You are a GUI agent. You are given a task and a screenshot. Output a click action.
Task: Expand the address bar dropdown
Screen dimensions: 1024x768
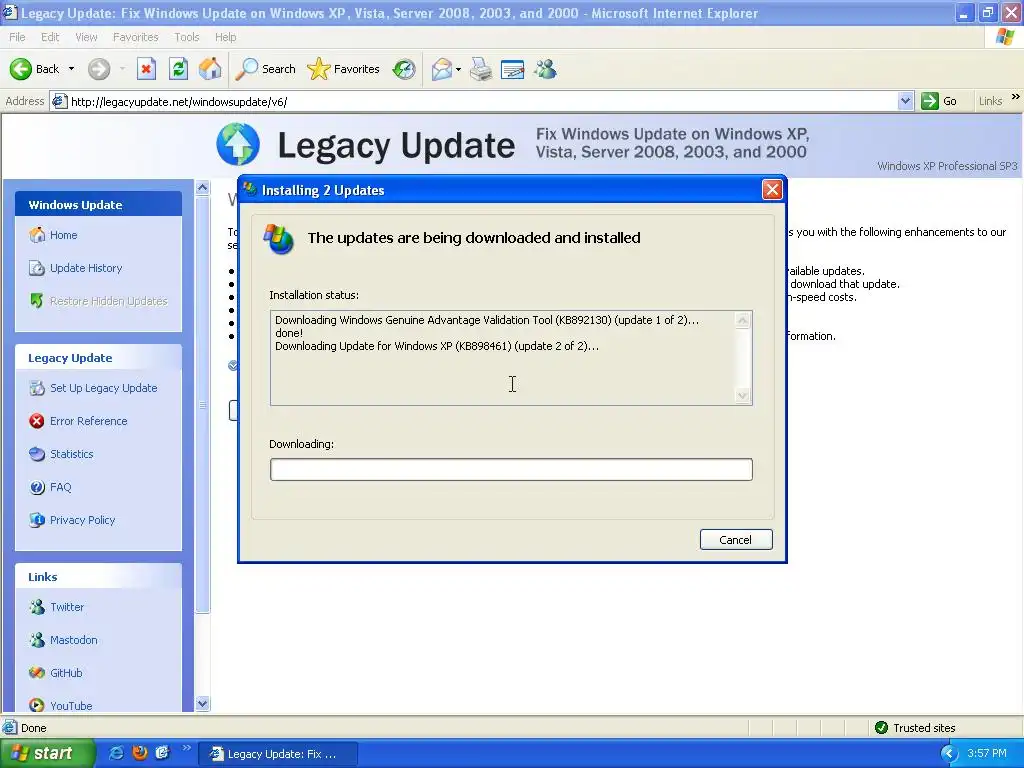(904, 101)
